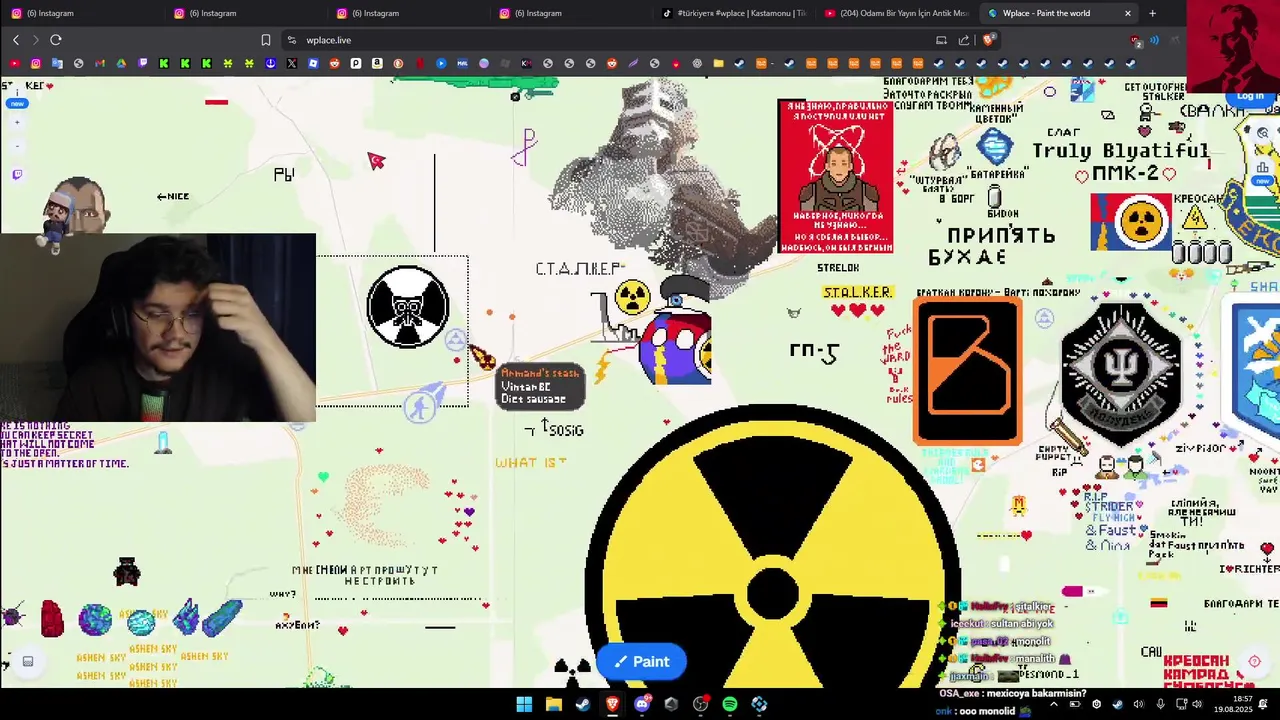This screenshot has height=720, width=1280.
Task: Click the Paint button
Action: [x=641, y=661]
